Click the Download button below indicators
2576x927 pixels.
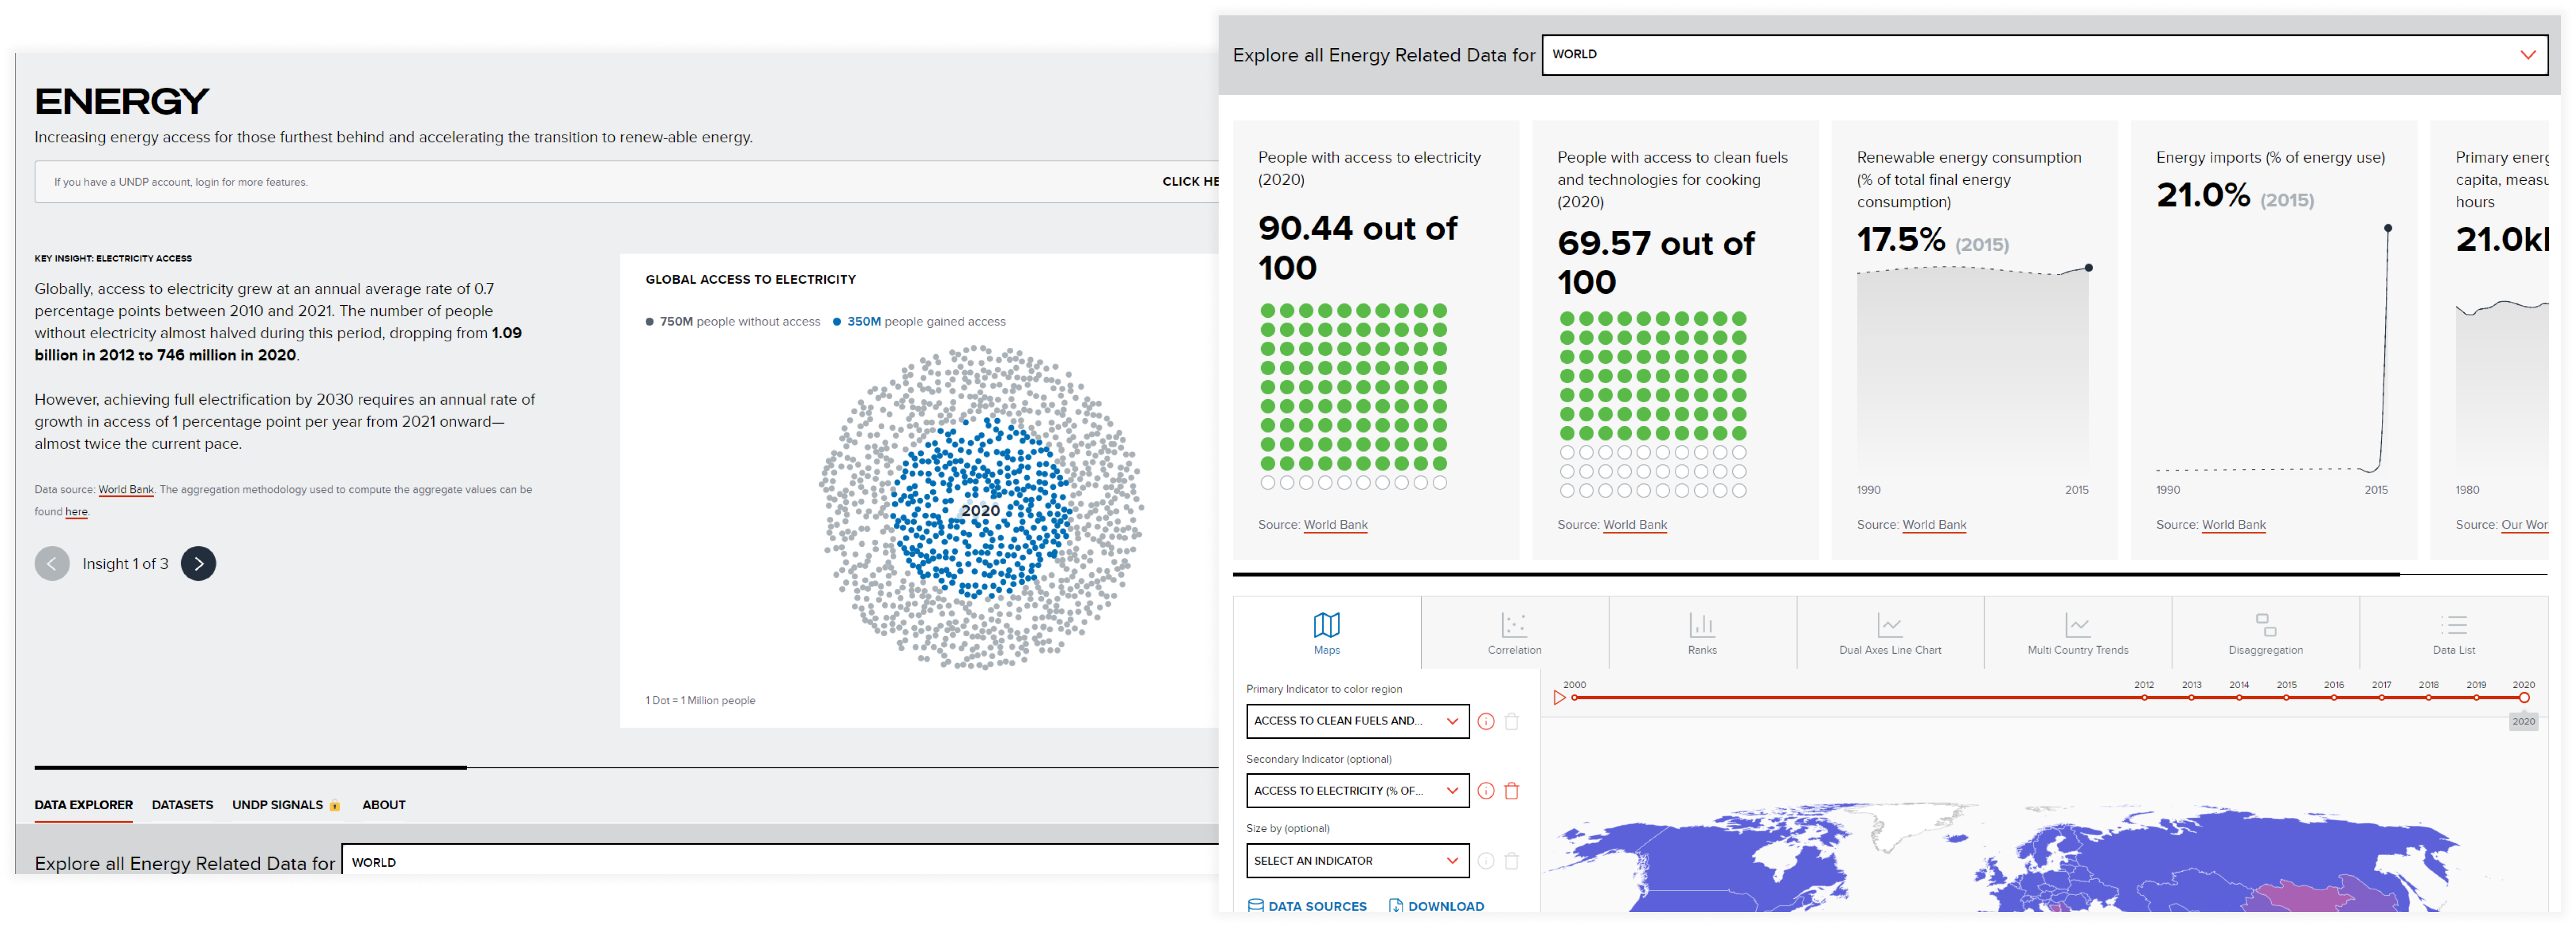point(1436,906)
